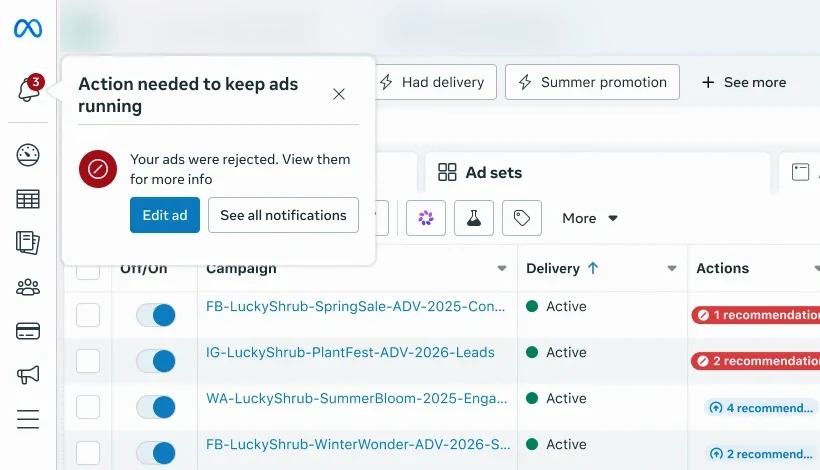Toggle off FB-LuckyShrub-WinterWonder campaign
Image resolution: width=820 pixels, height=470 pixels.
(156, 453)
